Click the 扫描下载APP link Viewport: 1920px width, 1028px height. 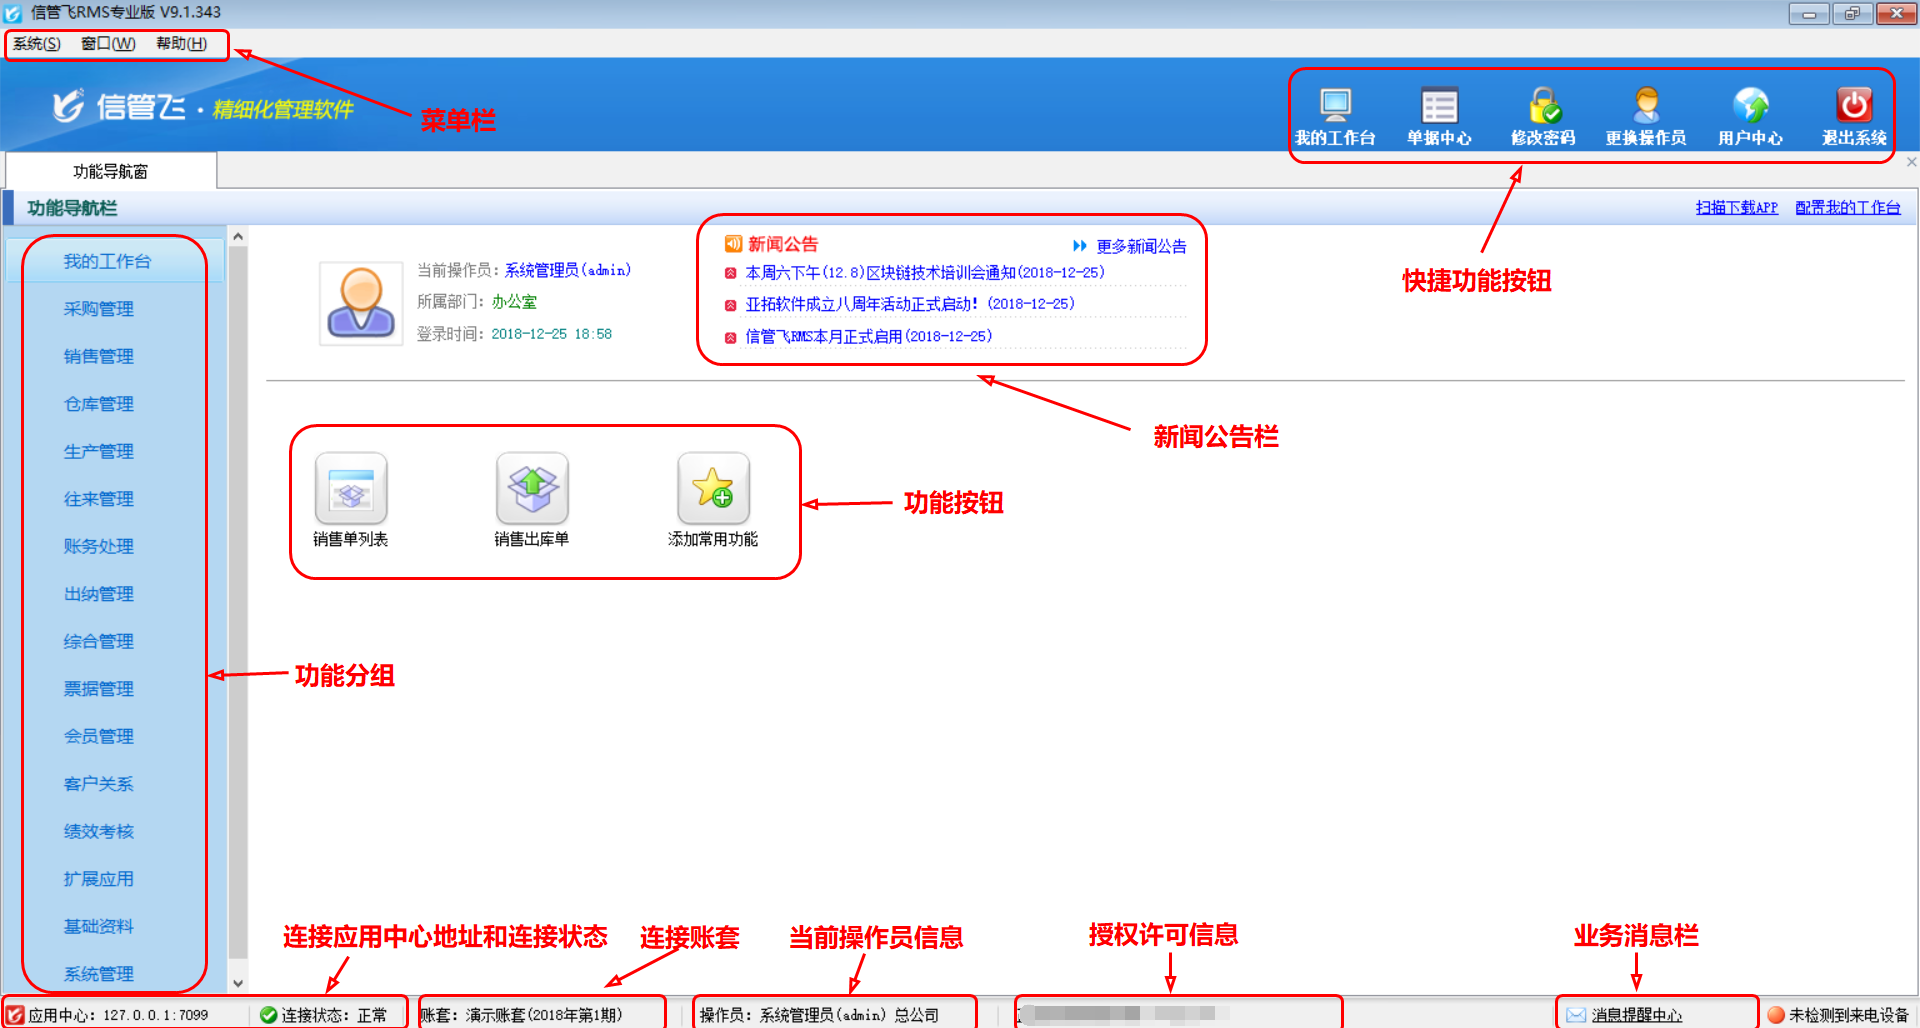(x=1736, y=207)
